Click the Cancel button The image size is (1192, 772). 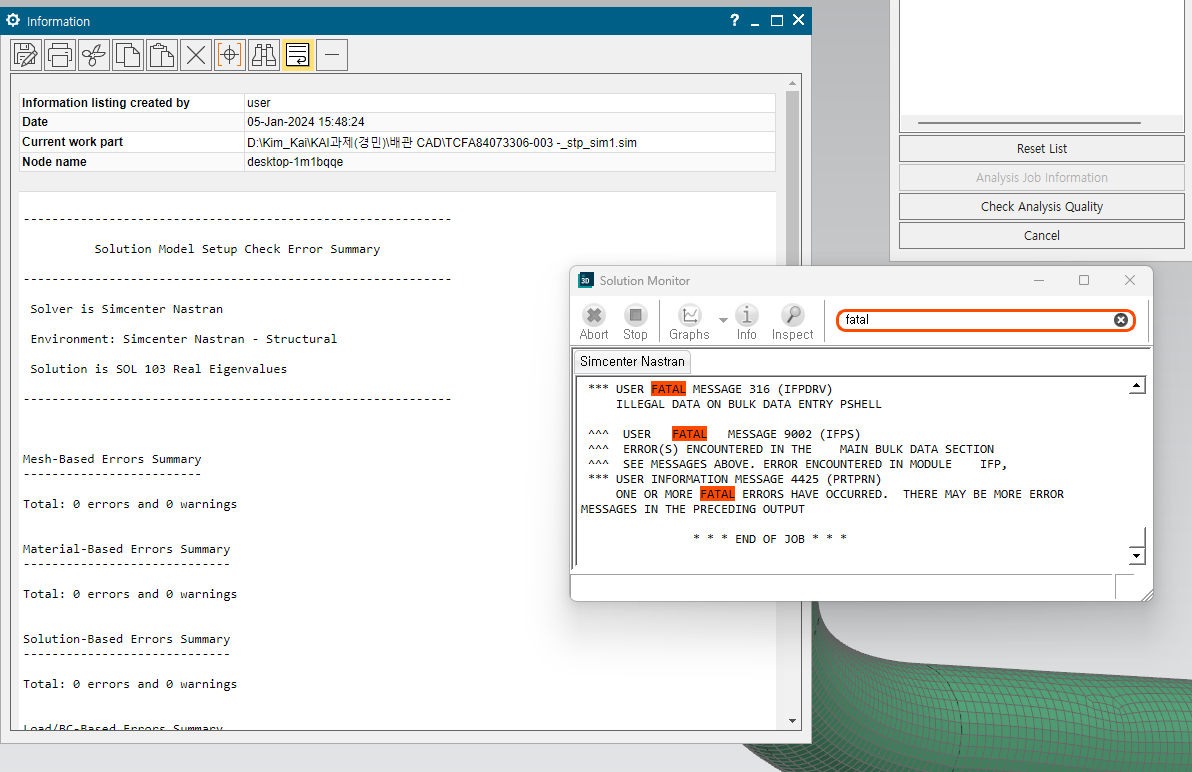[1041, 236]
